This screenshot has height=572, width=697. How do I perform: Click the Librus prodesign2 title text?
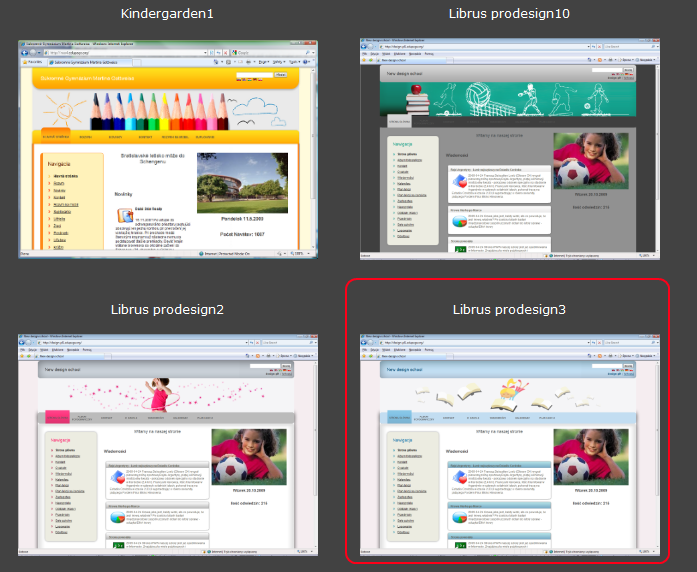(x=167, y=310)
